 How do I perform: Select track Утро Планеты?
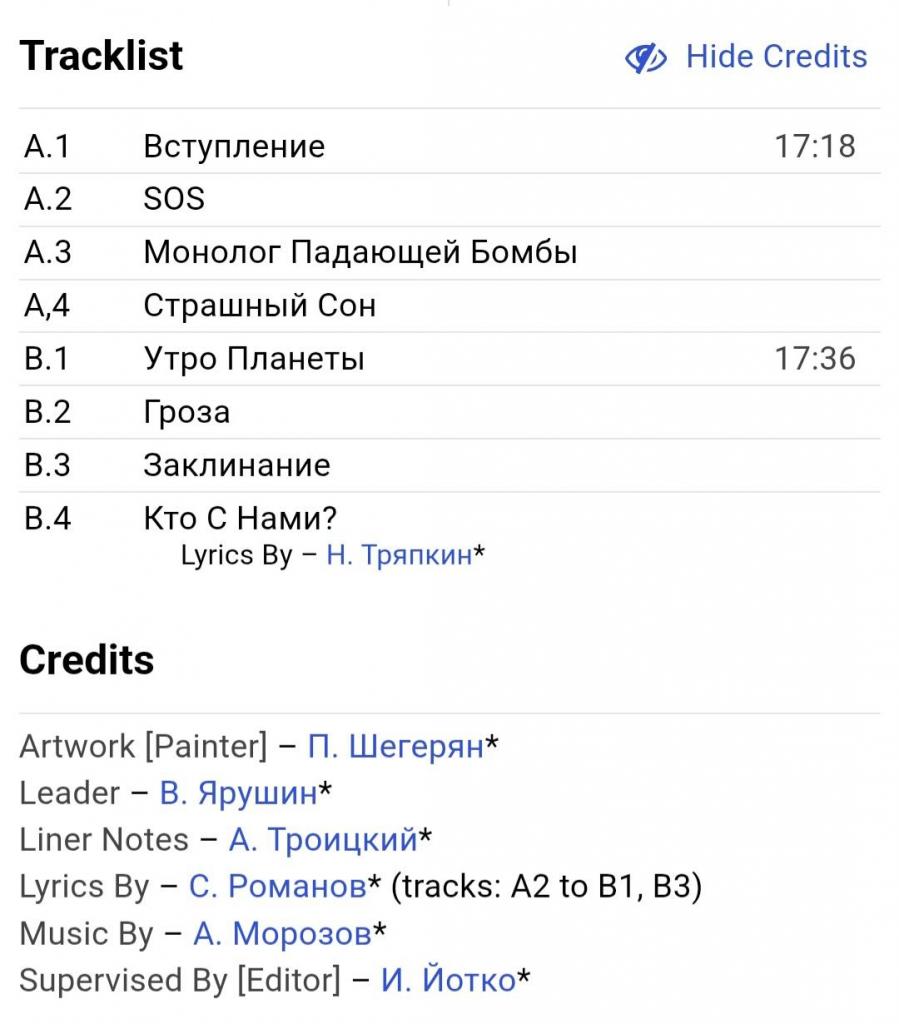tap(254, 358)
